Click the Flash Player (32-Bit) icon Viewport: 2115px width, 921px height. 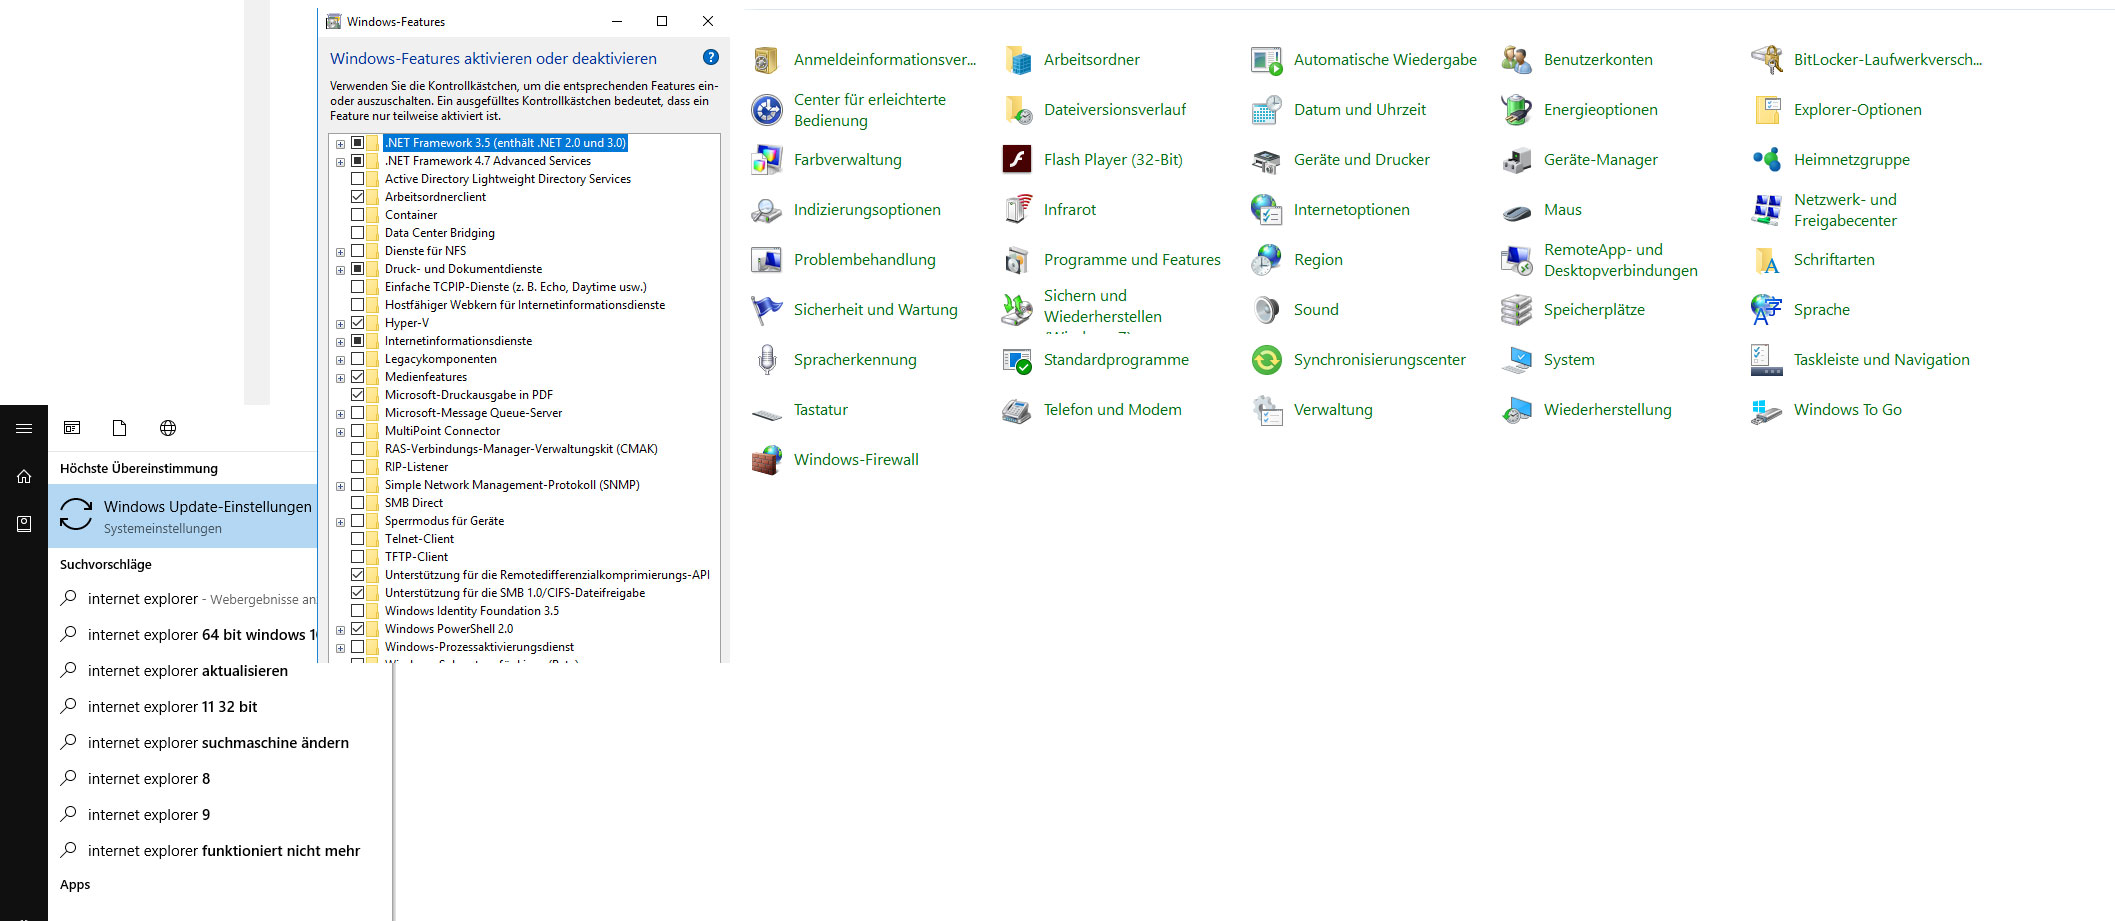[x=1017, y=160]
